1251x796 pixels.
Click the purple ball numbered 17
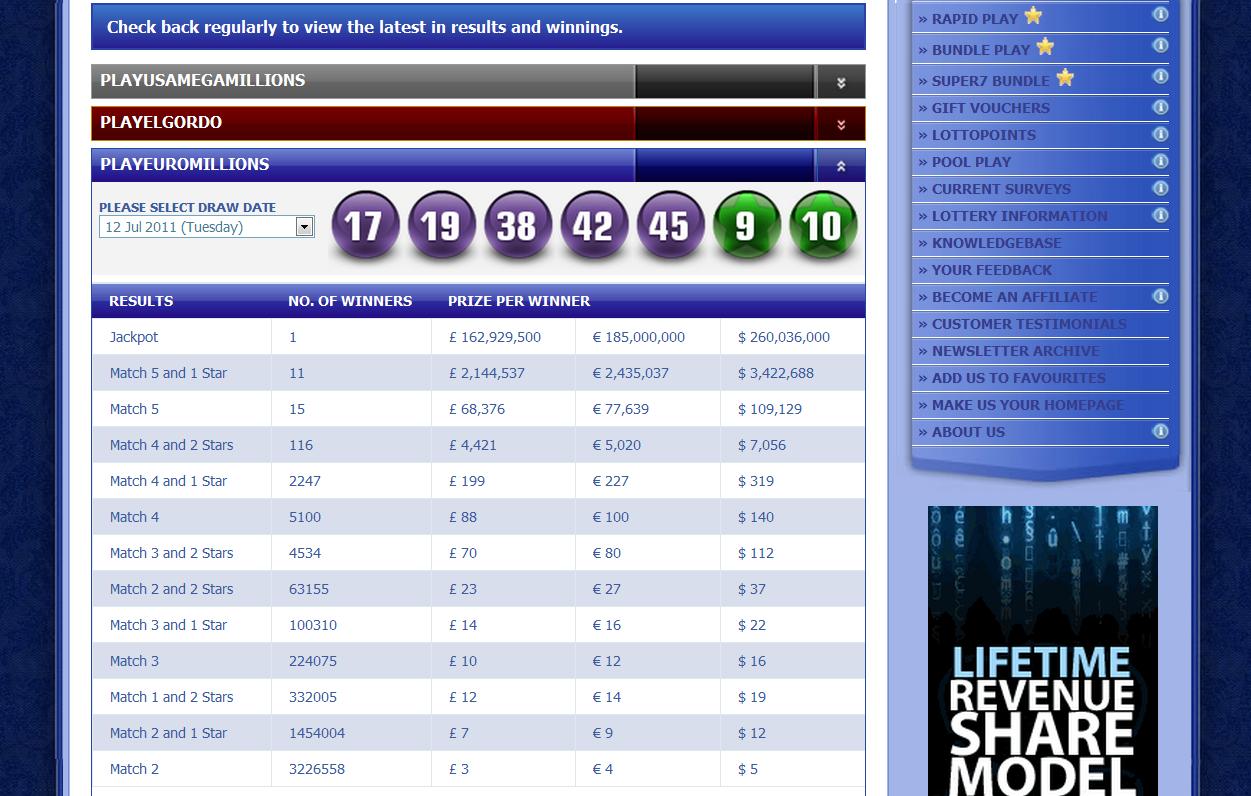(x=365, y=226)
